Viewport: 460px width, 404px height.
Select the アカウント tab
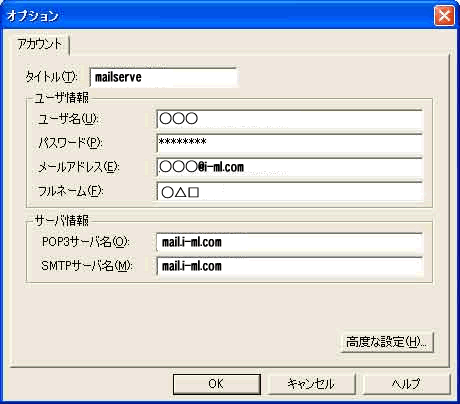pos(40,44)
